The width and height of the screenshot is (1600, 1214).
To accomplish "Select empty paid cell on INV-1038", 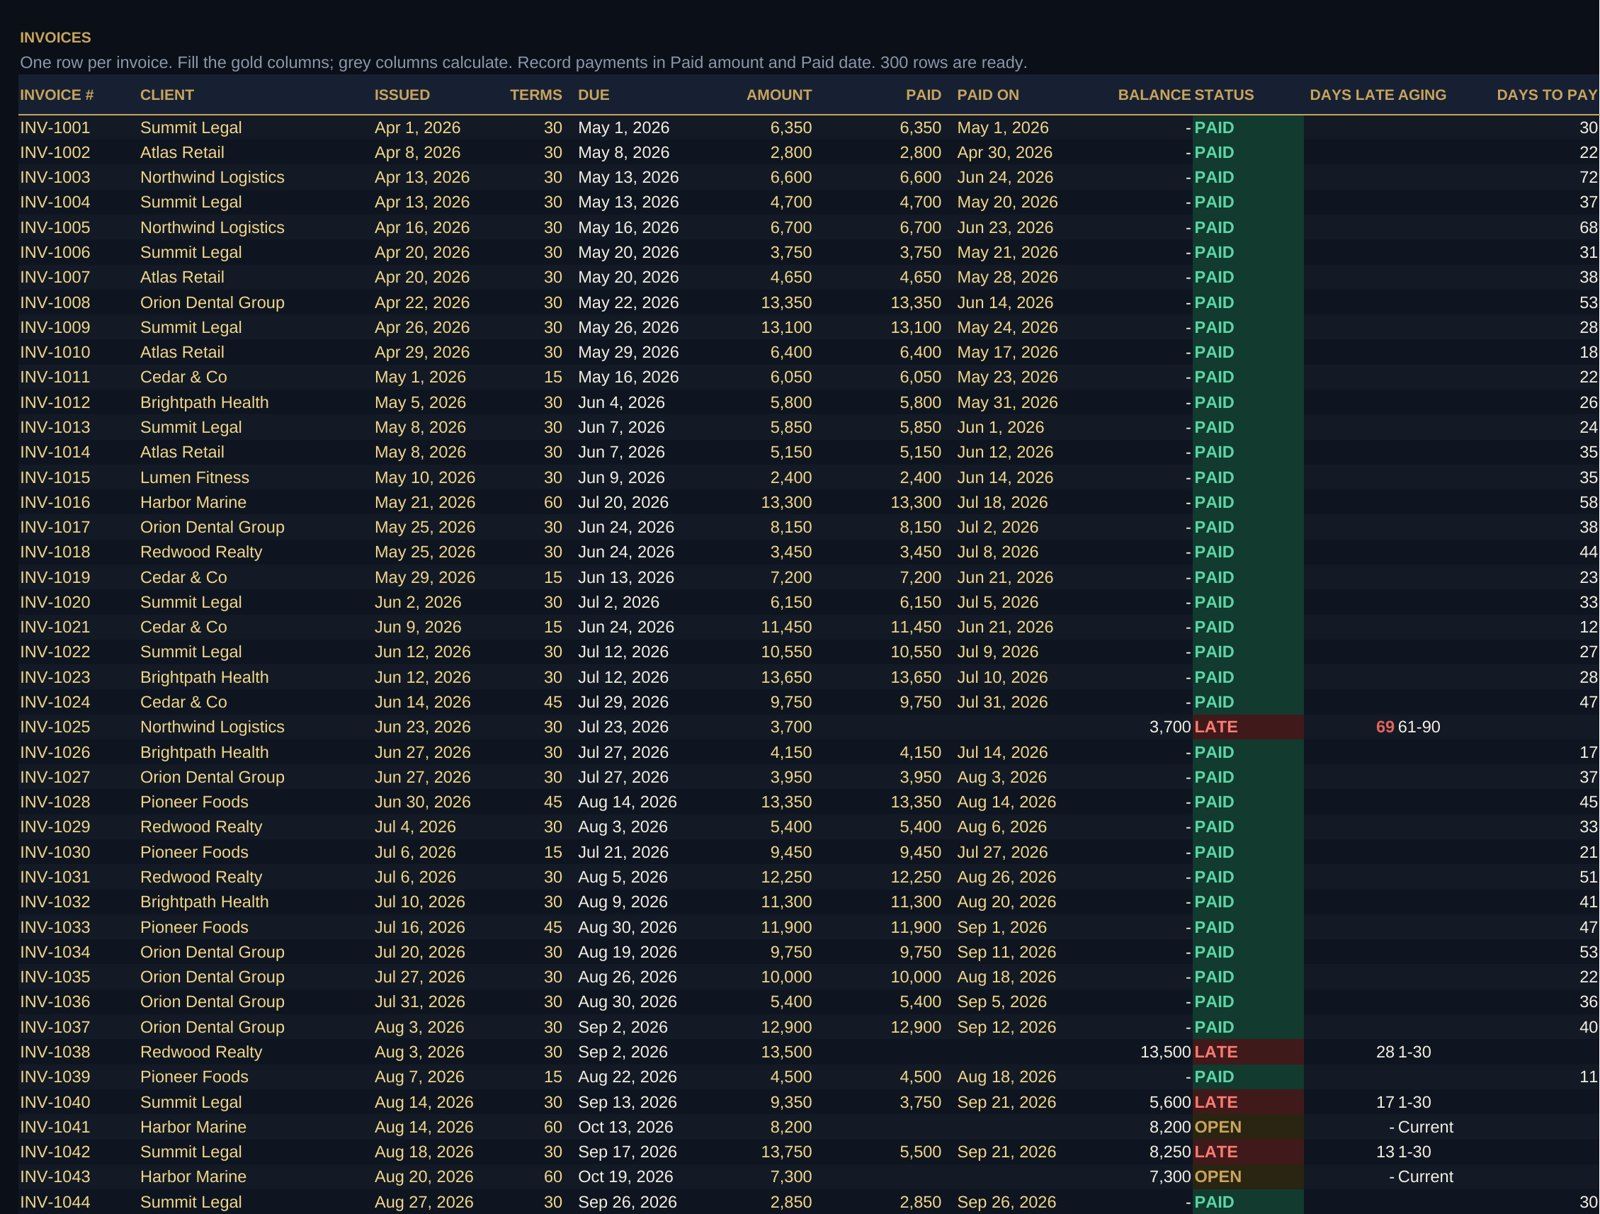I will pos(885,1052).
